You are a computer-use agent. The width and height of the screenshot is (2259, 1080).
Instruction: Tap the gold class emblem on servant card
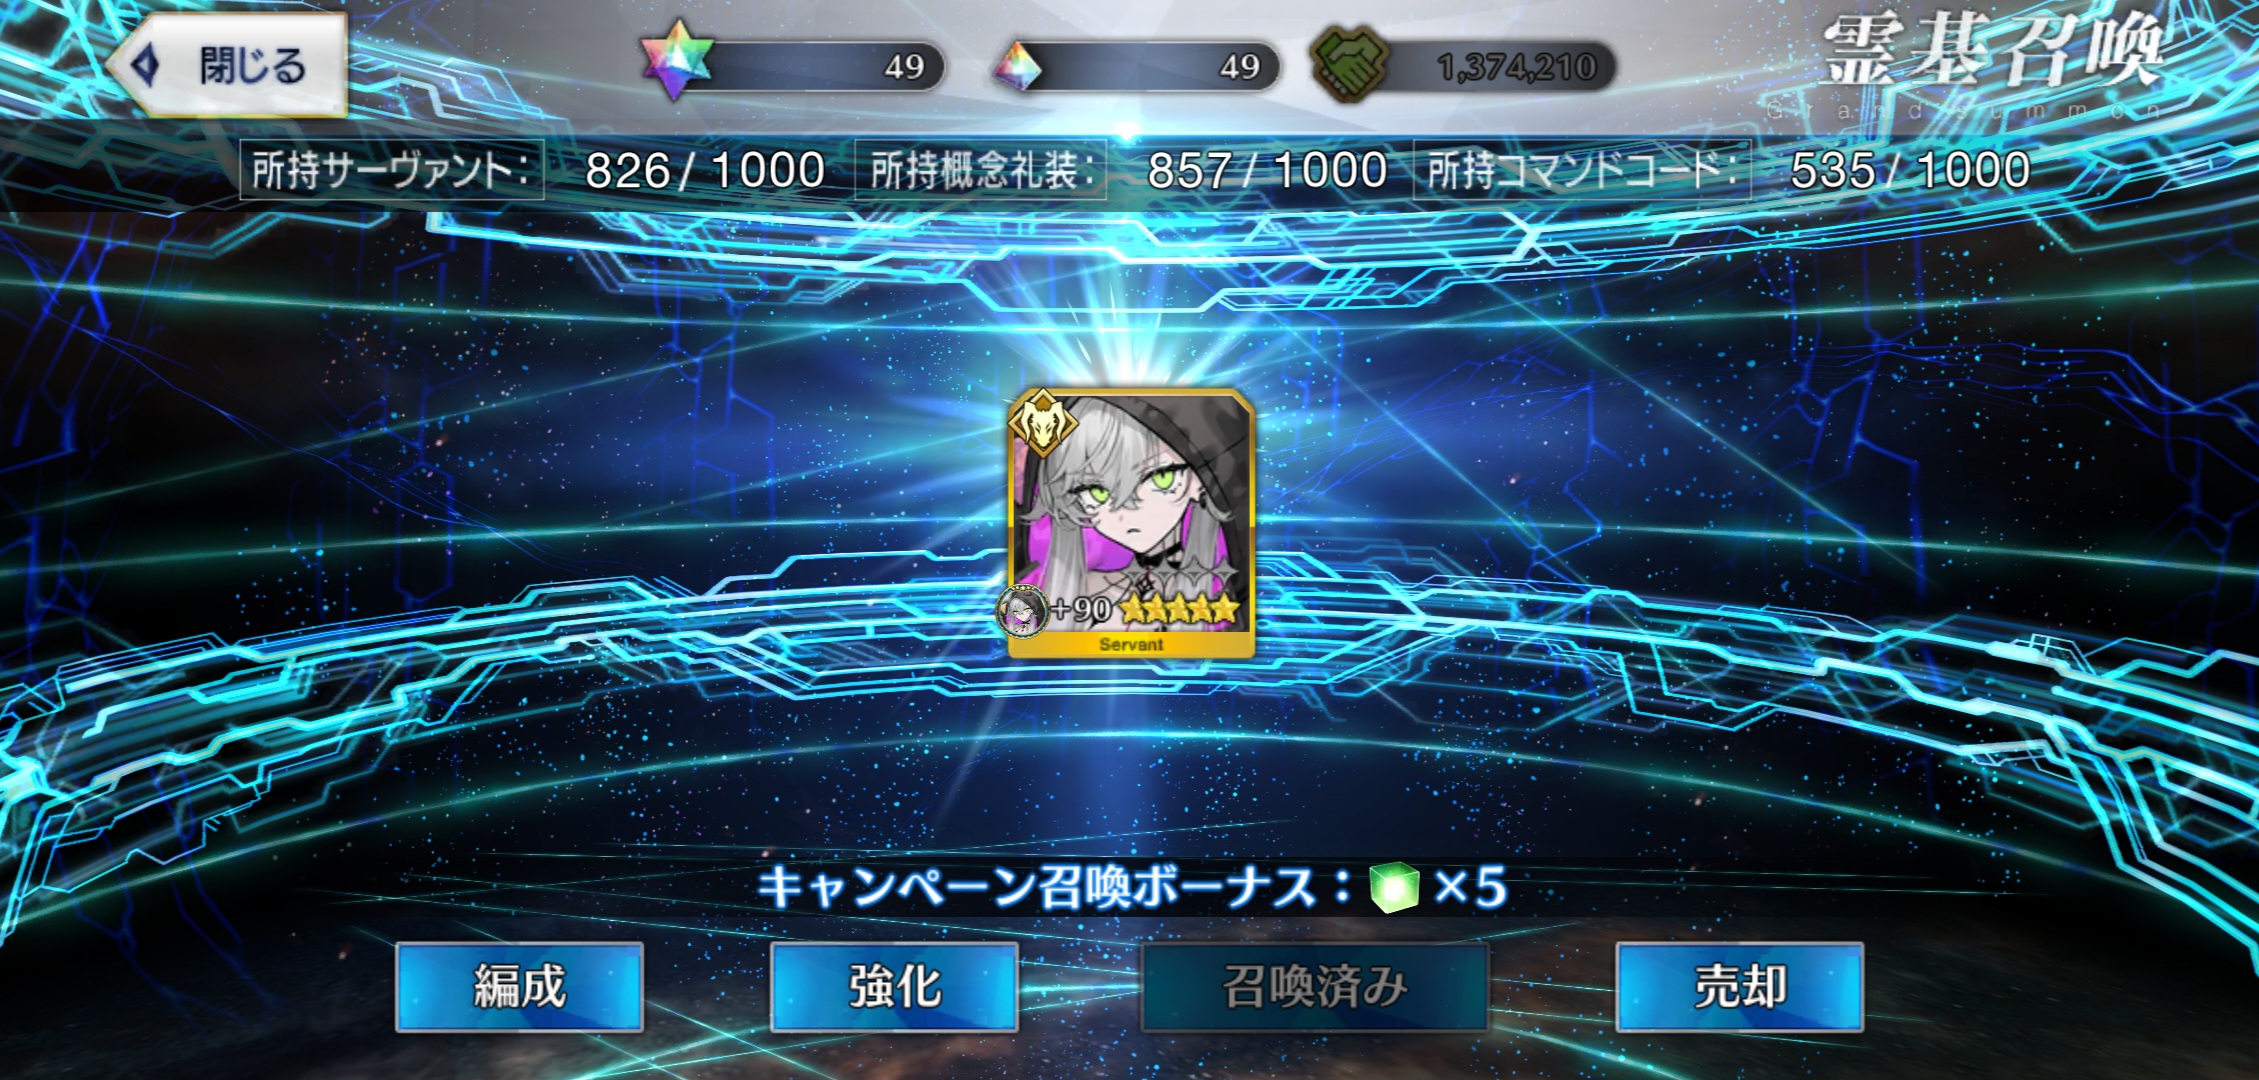coord(1041,423)
